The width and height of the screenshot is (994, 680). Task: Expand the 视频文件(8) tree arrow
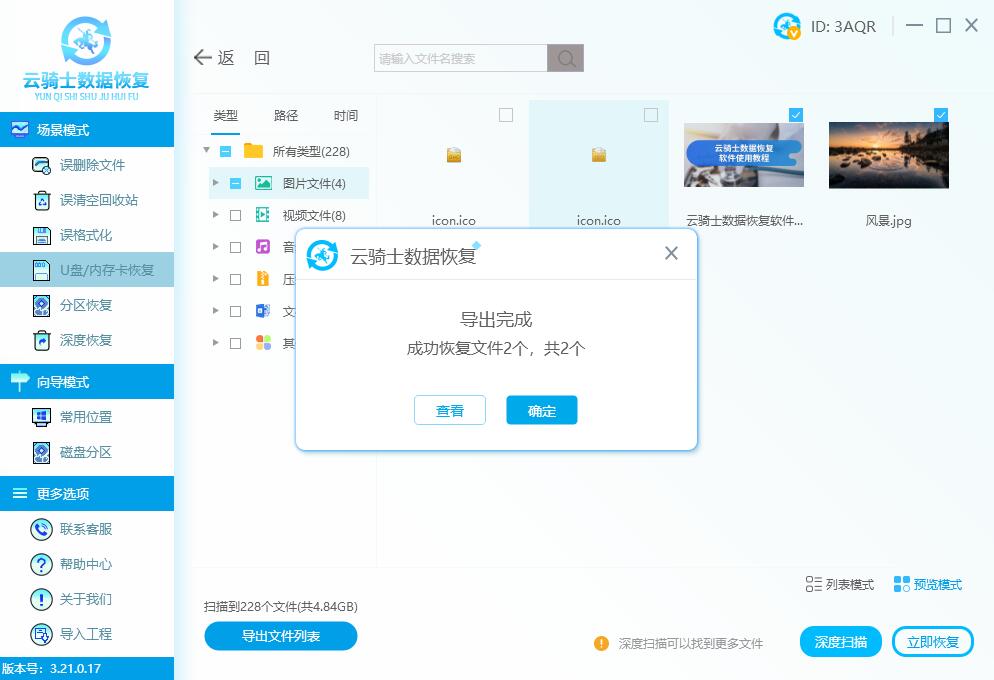[216, 215]
